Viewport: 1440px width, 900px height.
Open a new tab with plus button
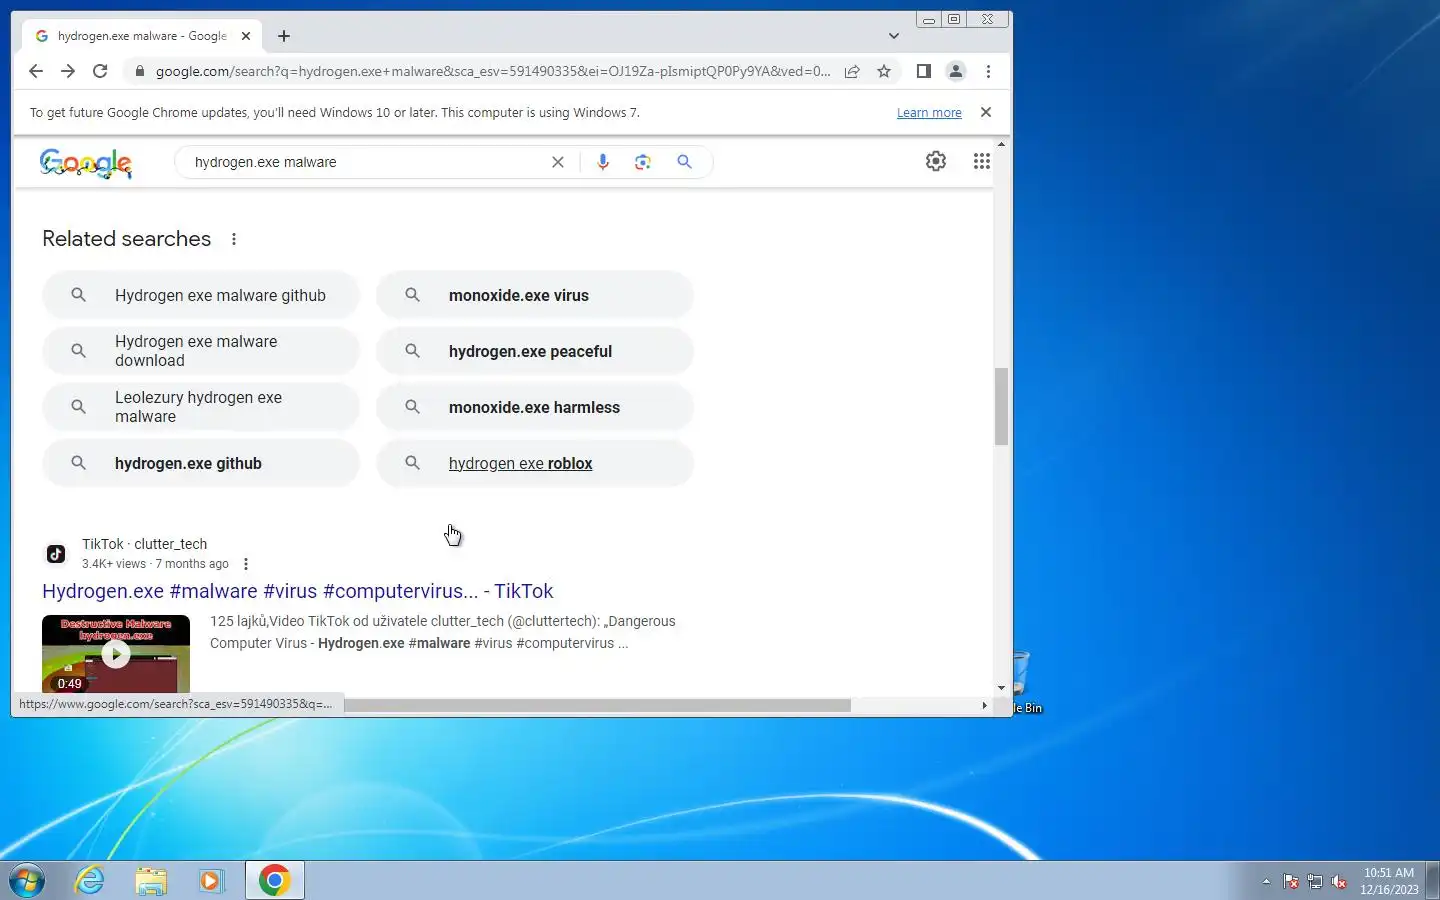[x=284, y=36]
